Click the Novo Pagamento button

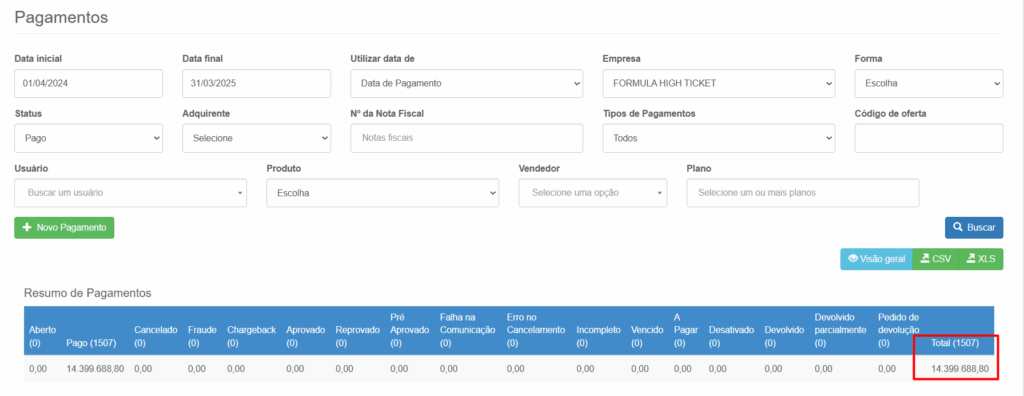pos(64,227)
